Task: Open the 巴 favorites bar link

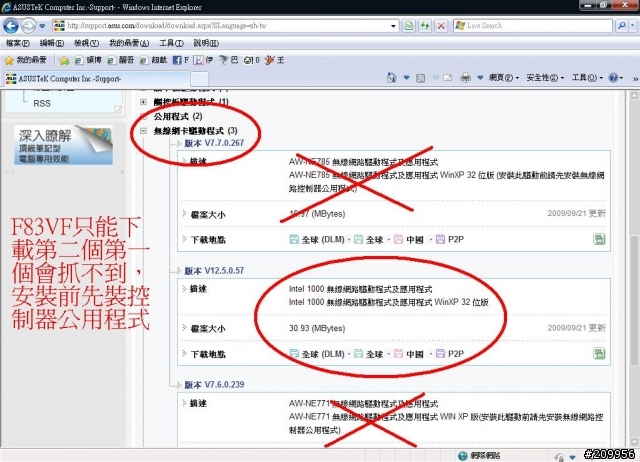Action: 229,60
